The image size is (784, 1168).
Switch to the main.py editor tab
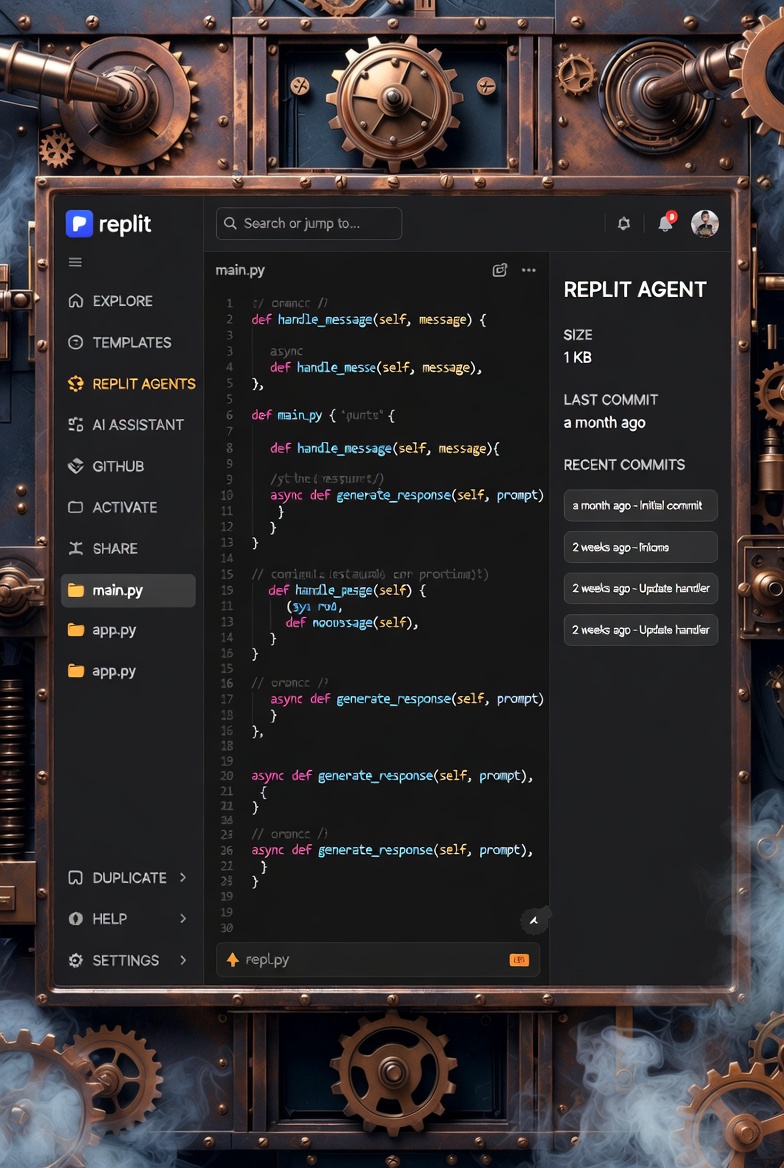click(x=240, y=270)
